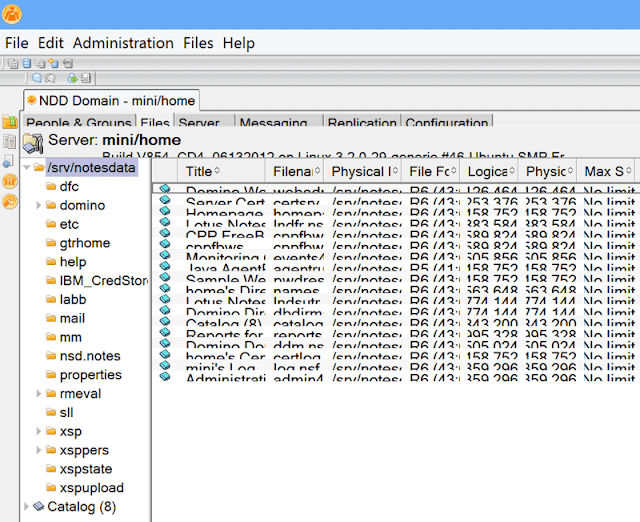The height and width of the screenshot is (522, 640).
Task: Select the xspupload folder
Action: (91, 488)
